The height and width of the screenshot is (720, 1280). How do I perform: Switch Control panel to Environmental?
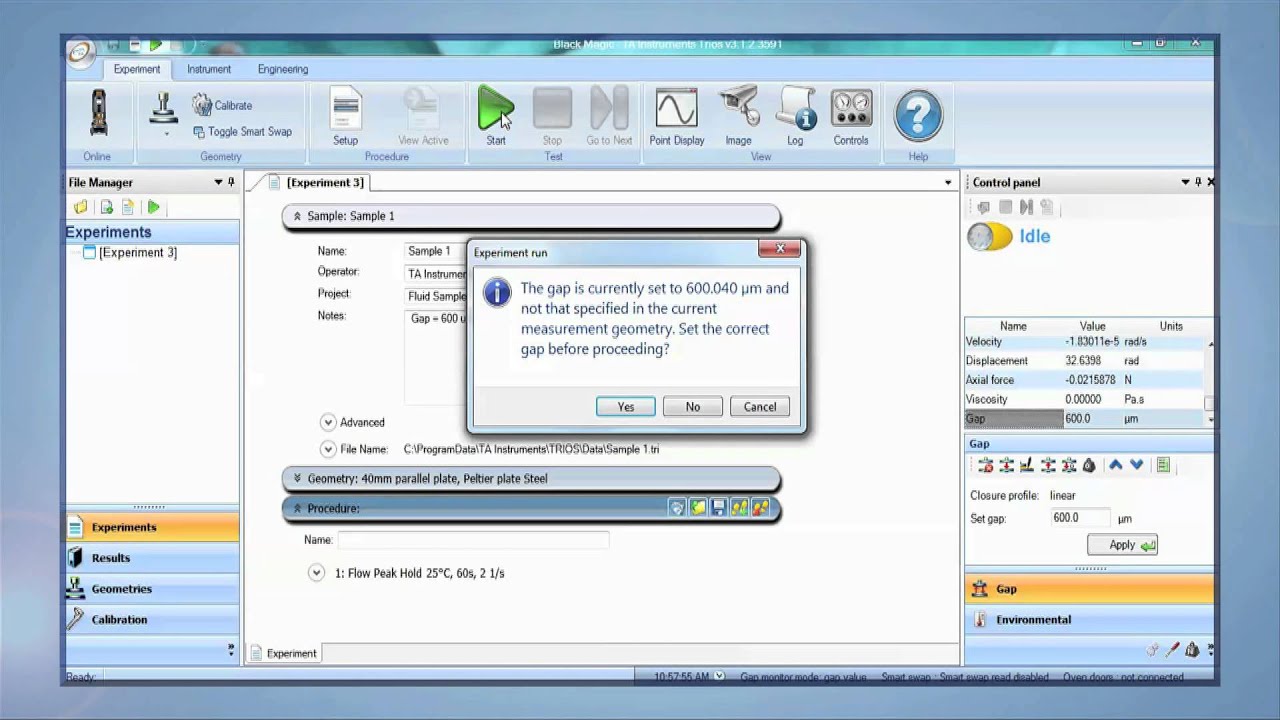pos(1089,620)
